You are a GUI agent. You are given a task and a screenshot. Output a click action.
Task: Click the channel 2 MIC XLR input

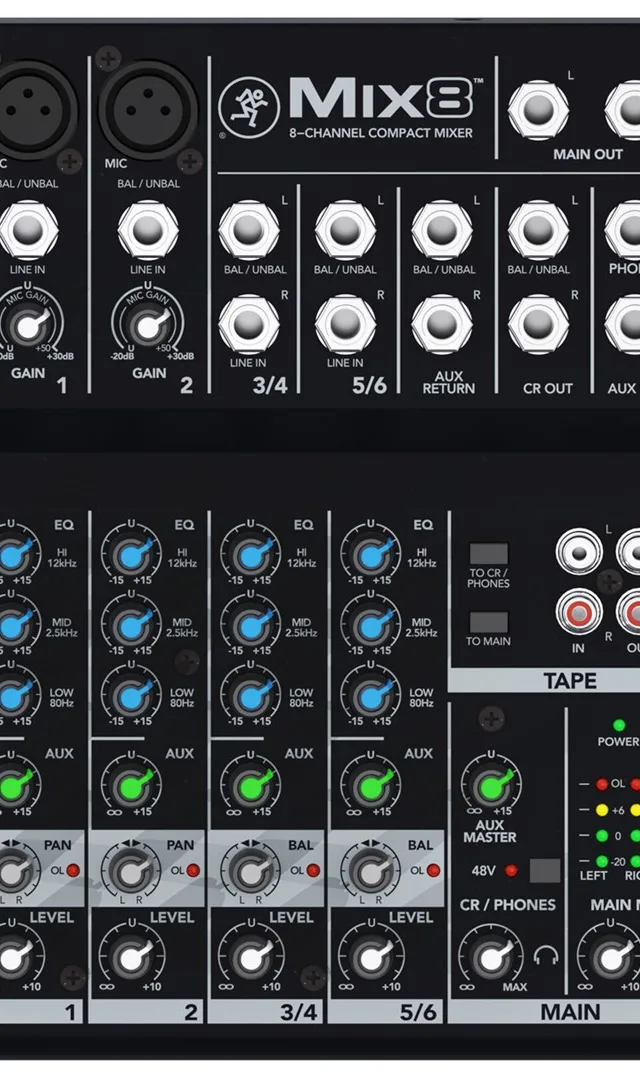click(x=148, y=110)
